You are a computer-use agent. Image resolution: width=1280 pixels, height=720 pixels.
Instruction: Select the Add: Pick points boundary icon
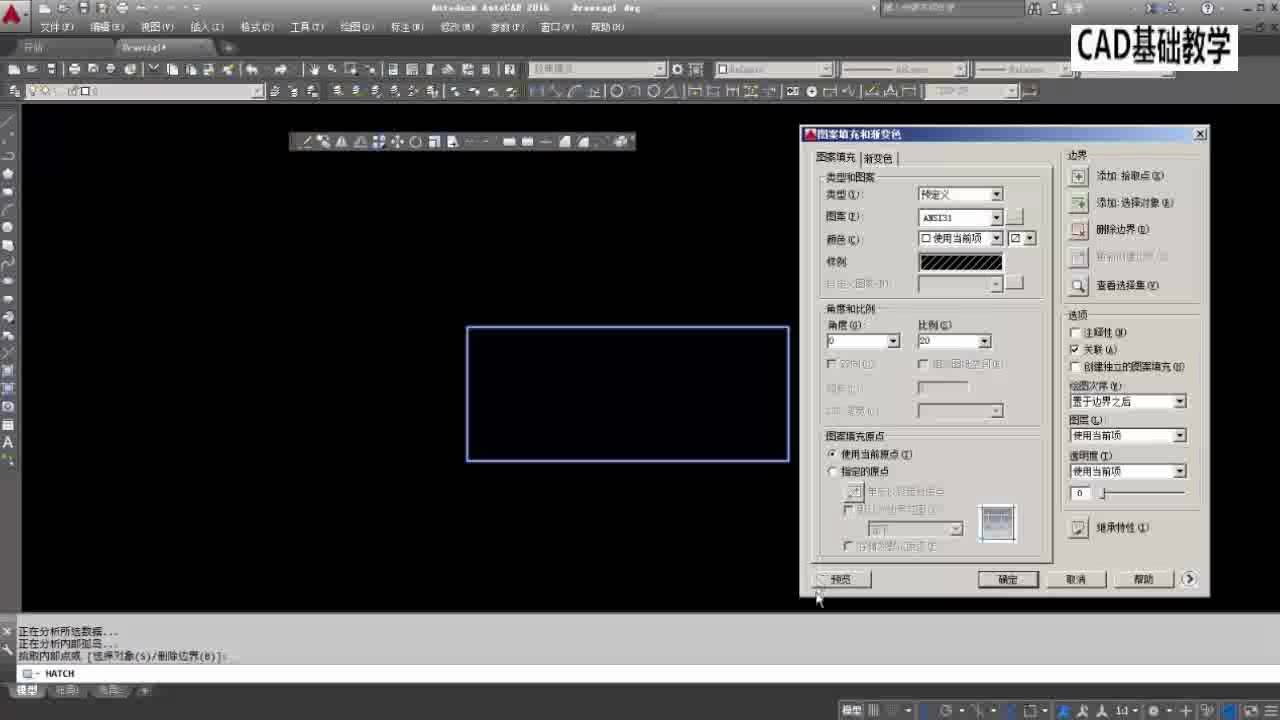click(x=1078, y=176)
